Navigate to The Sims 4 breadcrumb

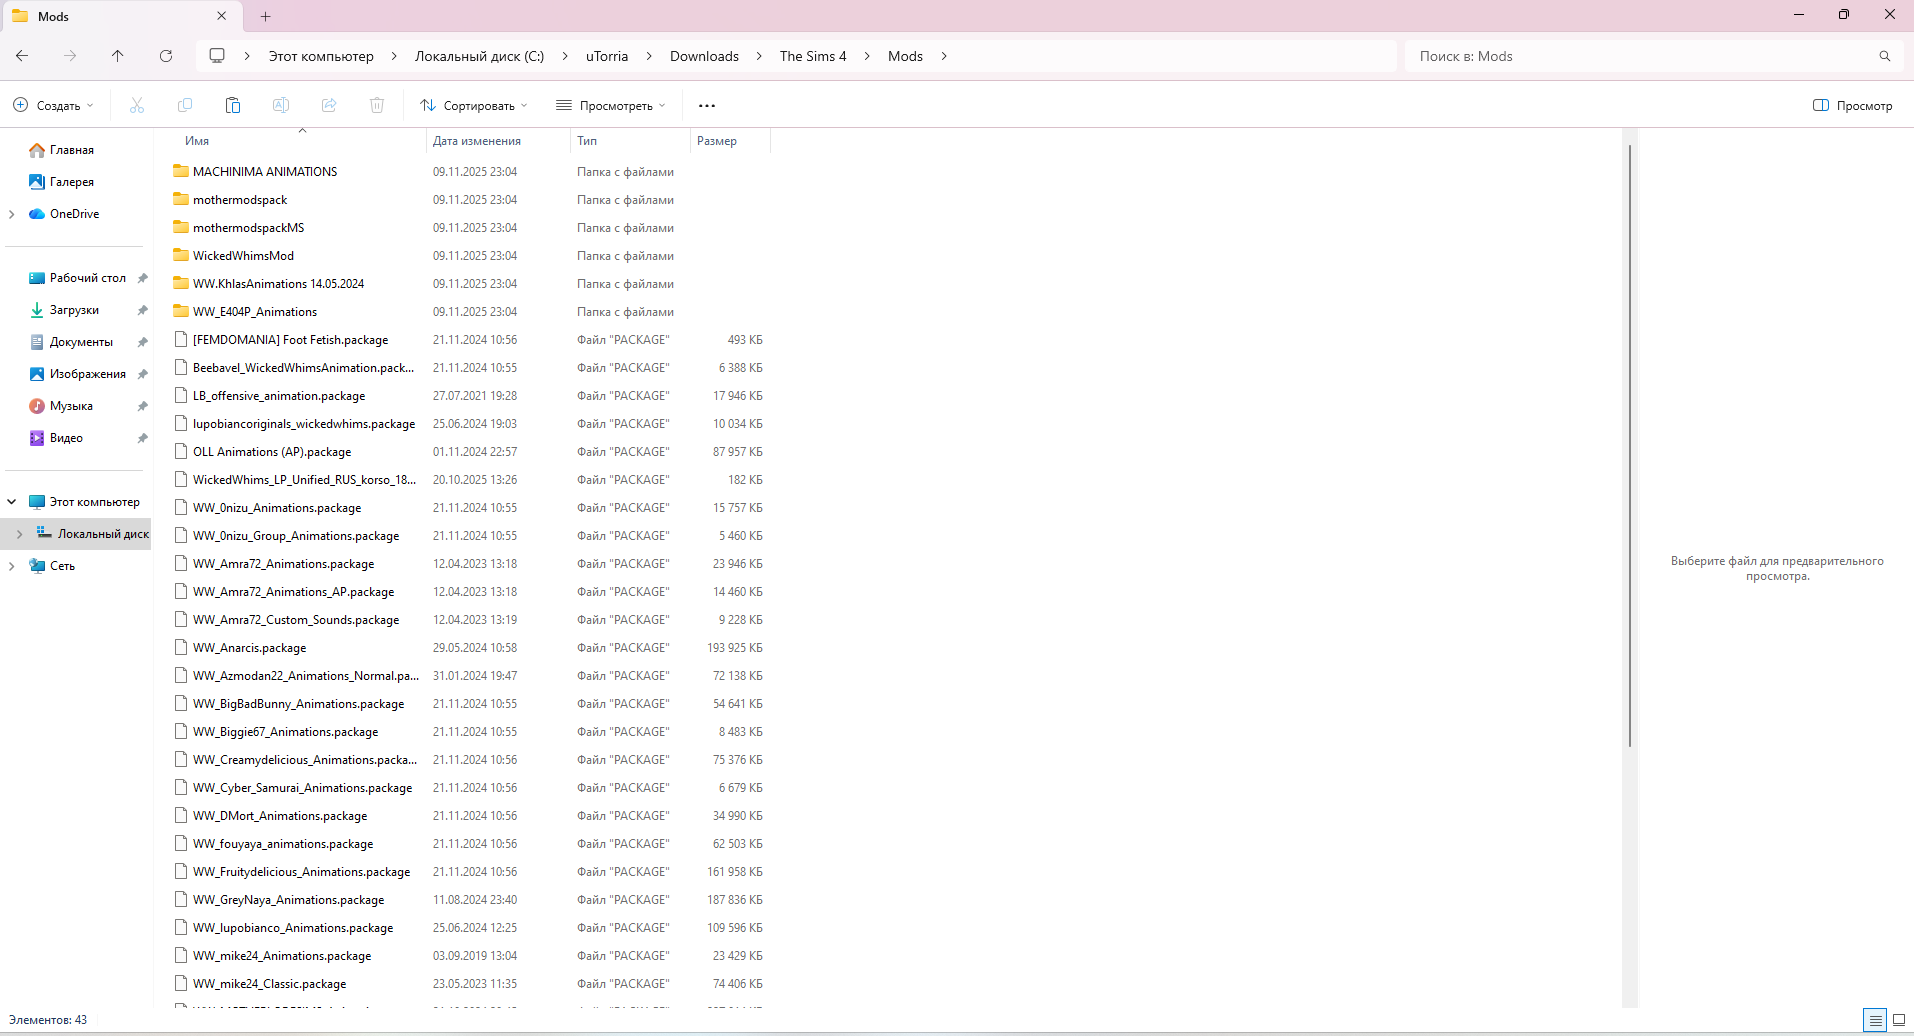click(x=812, y=56)
